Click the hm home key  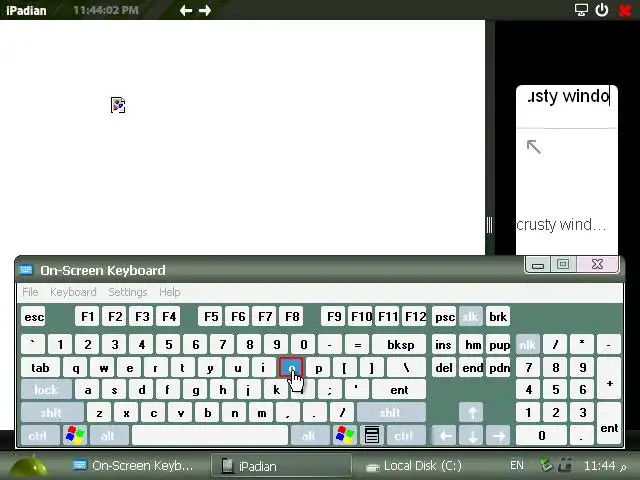[473, 345]
